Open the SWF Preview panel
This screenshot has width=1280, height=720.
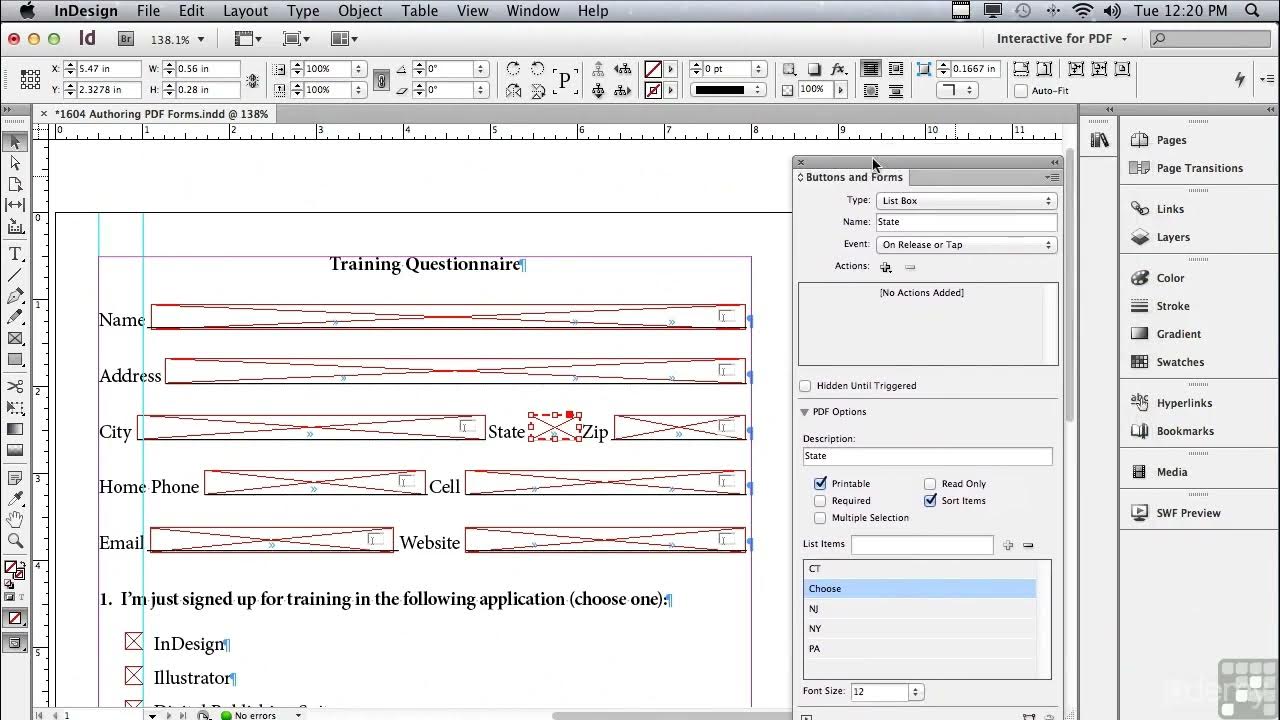pos(1188,513)
